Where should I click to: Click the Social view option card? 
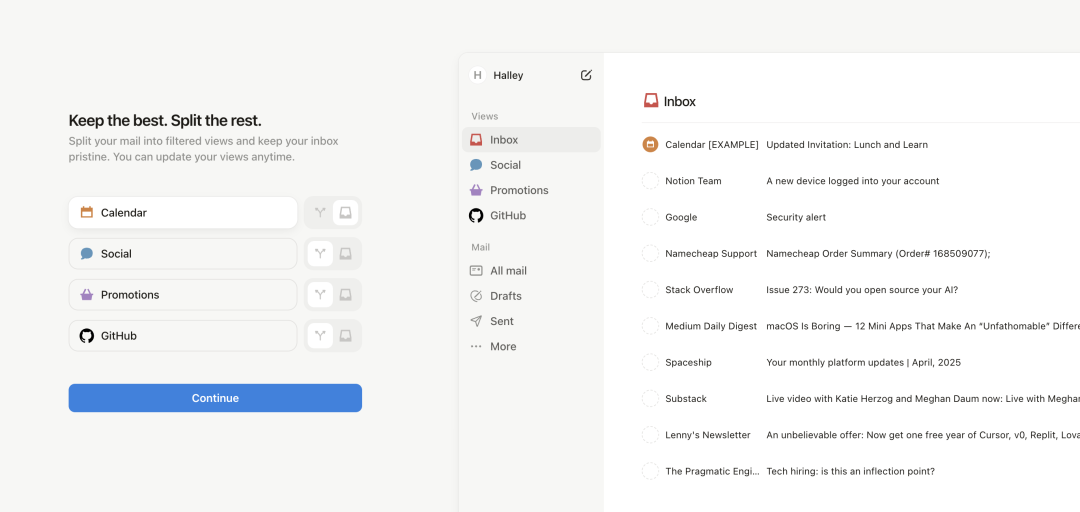183,254
